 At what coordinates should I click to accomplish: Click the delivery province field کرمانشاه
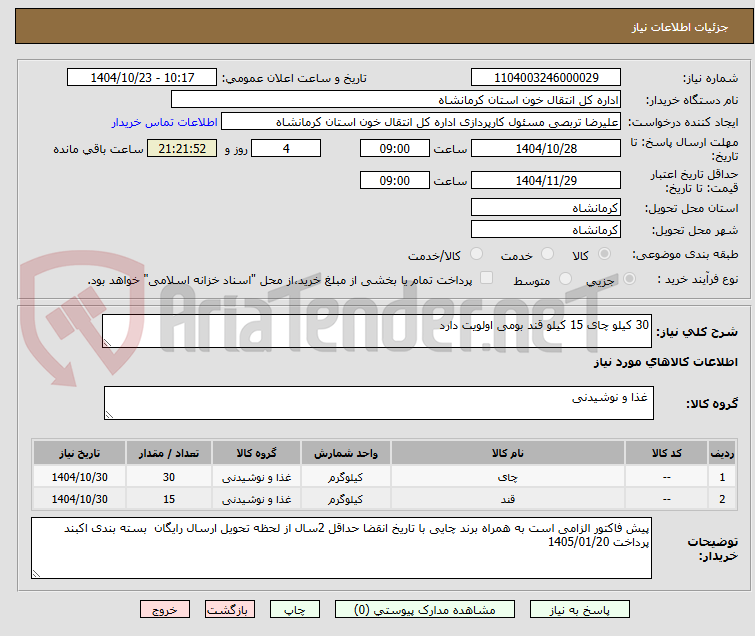point(546,208)
